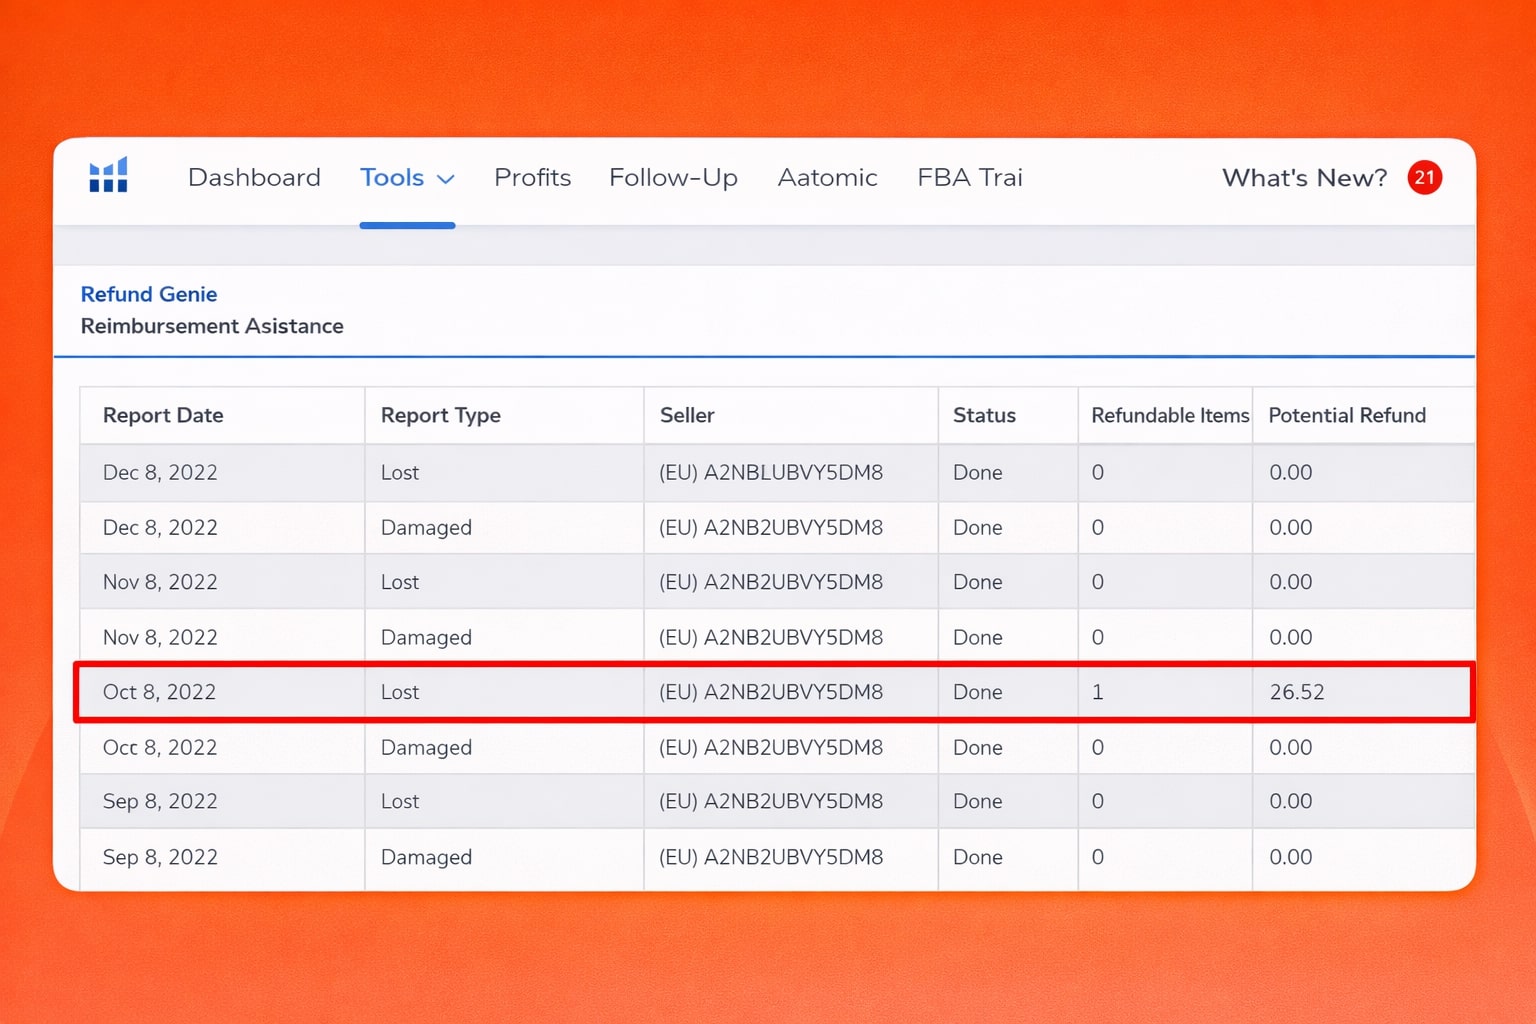1536x1024 pixels.
Task: Expand the Tools dropdown menu
Action: 407,177
